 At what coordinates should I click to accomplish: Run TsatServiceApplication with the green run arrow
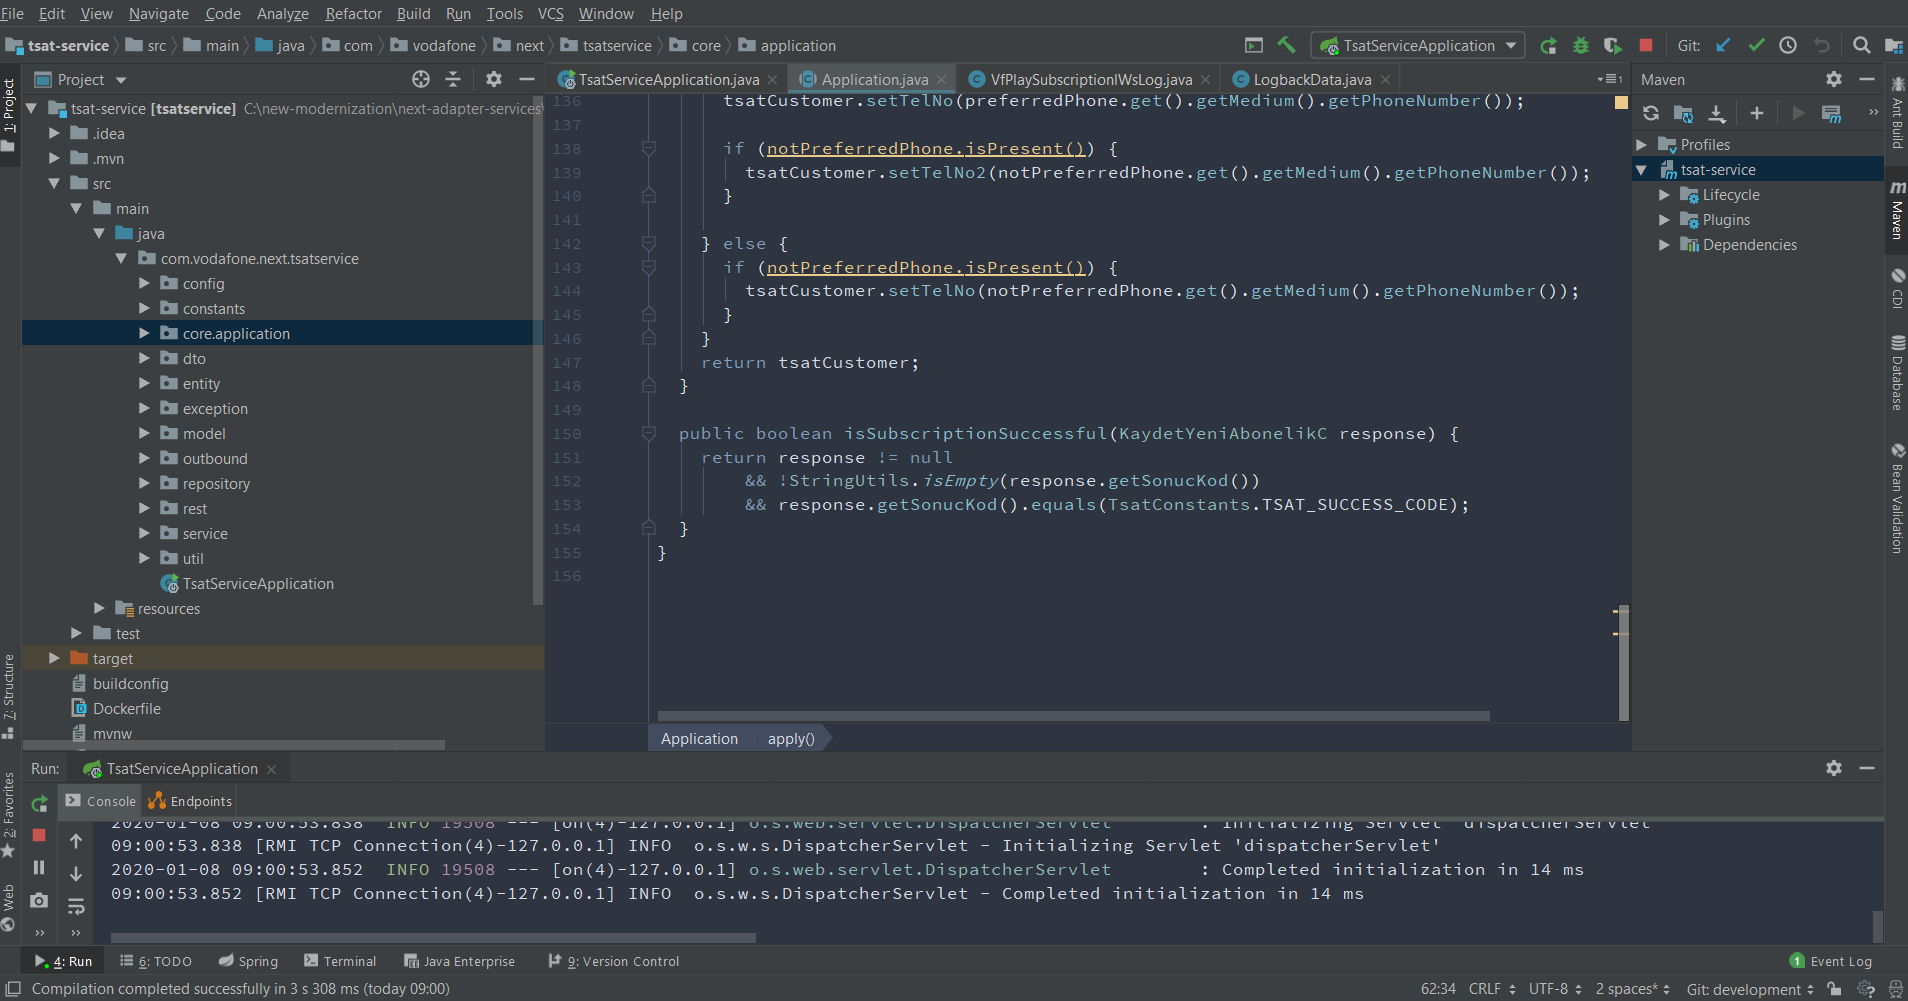1549,46
